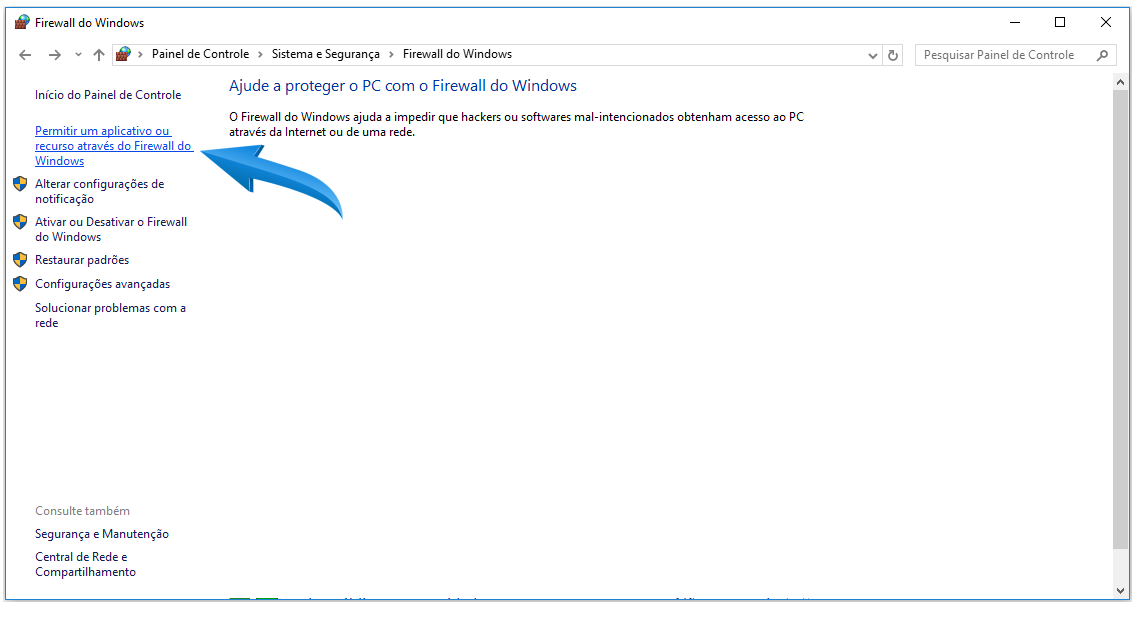
Task: Expand chevron before Painel de Controle breadcrumb
Action: 141,55
